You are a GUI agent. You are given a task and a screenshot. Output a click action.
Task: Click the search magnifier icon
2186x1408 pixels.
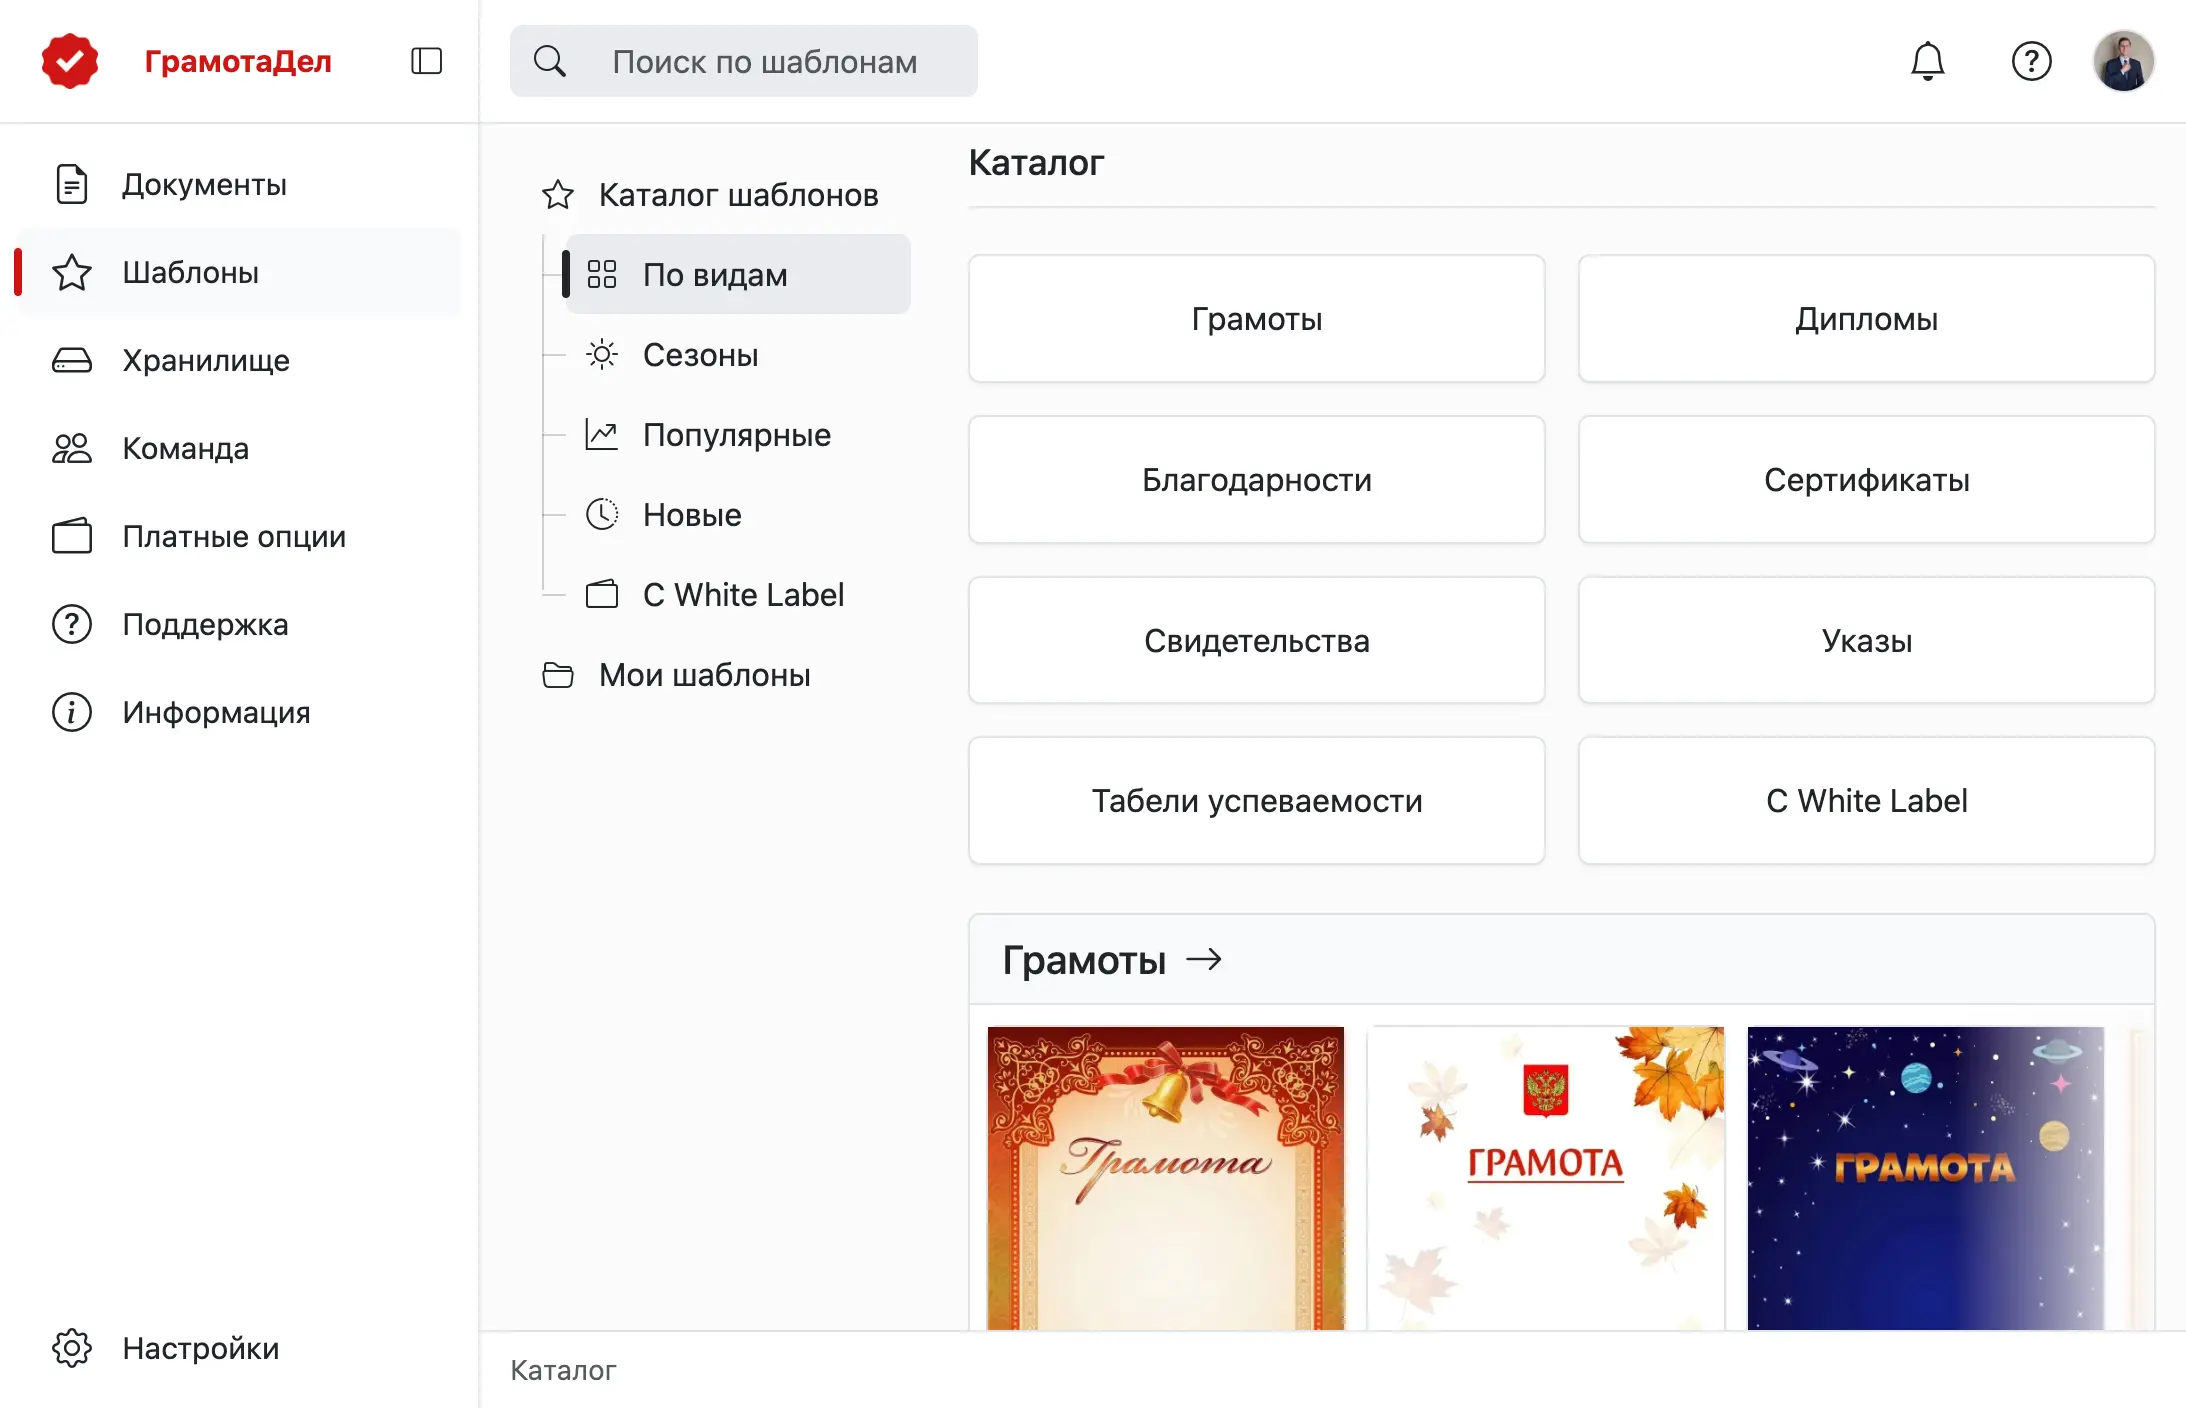coord(550,61)
